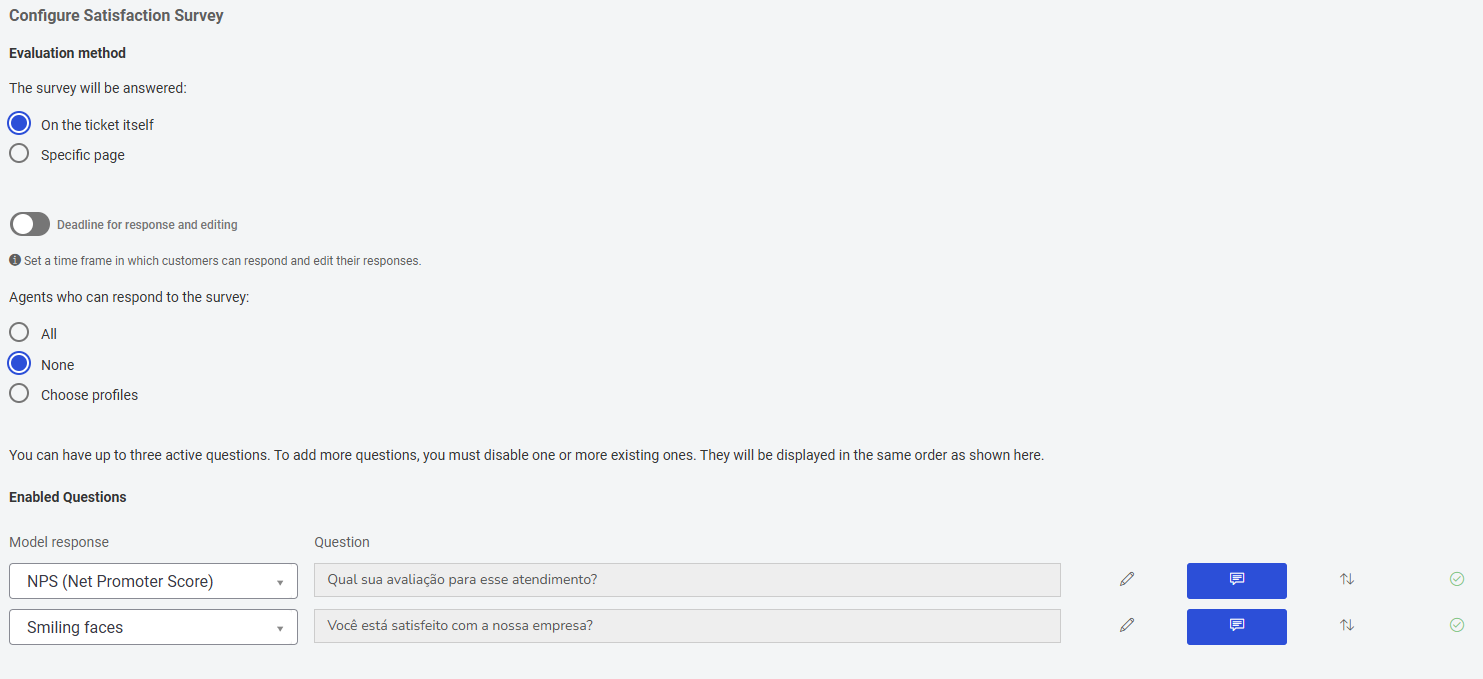Select On the ticket itself option
The image size is (1483, 679).
coord(19,124)
